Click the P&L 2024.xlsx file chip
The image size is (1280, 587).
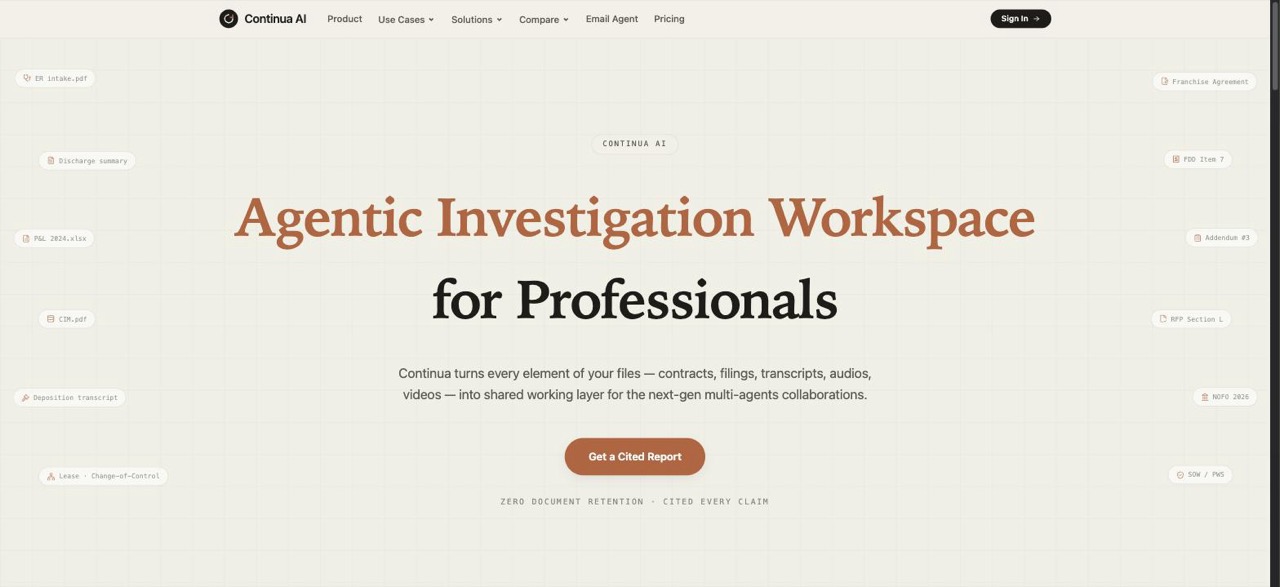[x=54, y=238]
